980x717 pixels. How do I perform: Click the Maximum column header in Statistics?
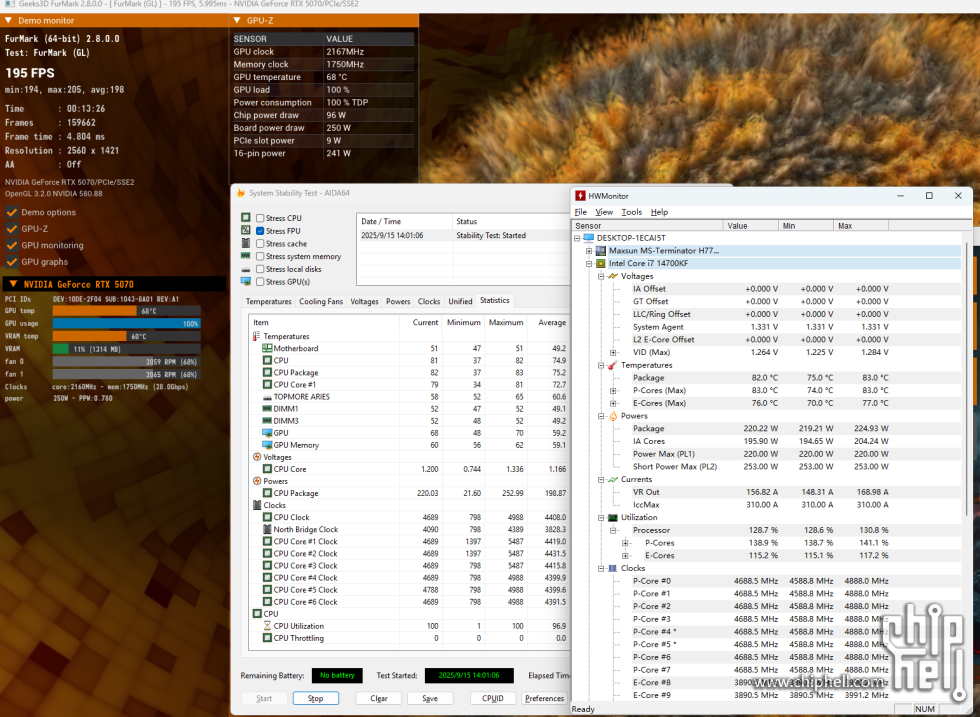506,323
